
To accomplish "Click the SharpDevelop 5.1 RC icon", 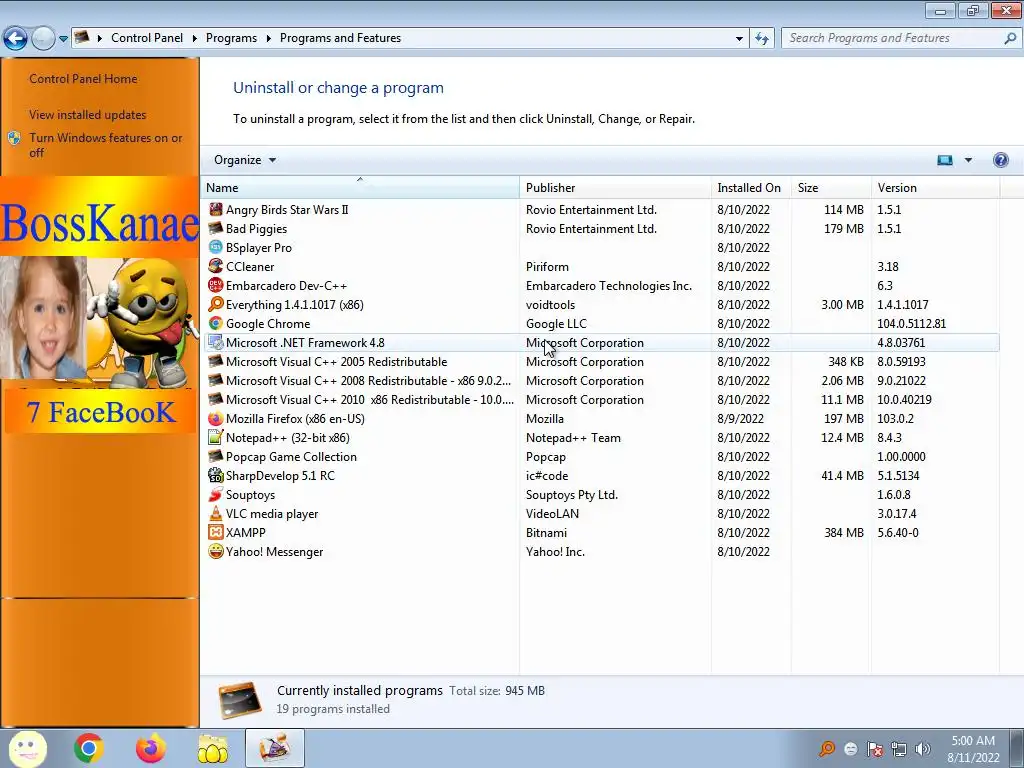I will point(216,475).
